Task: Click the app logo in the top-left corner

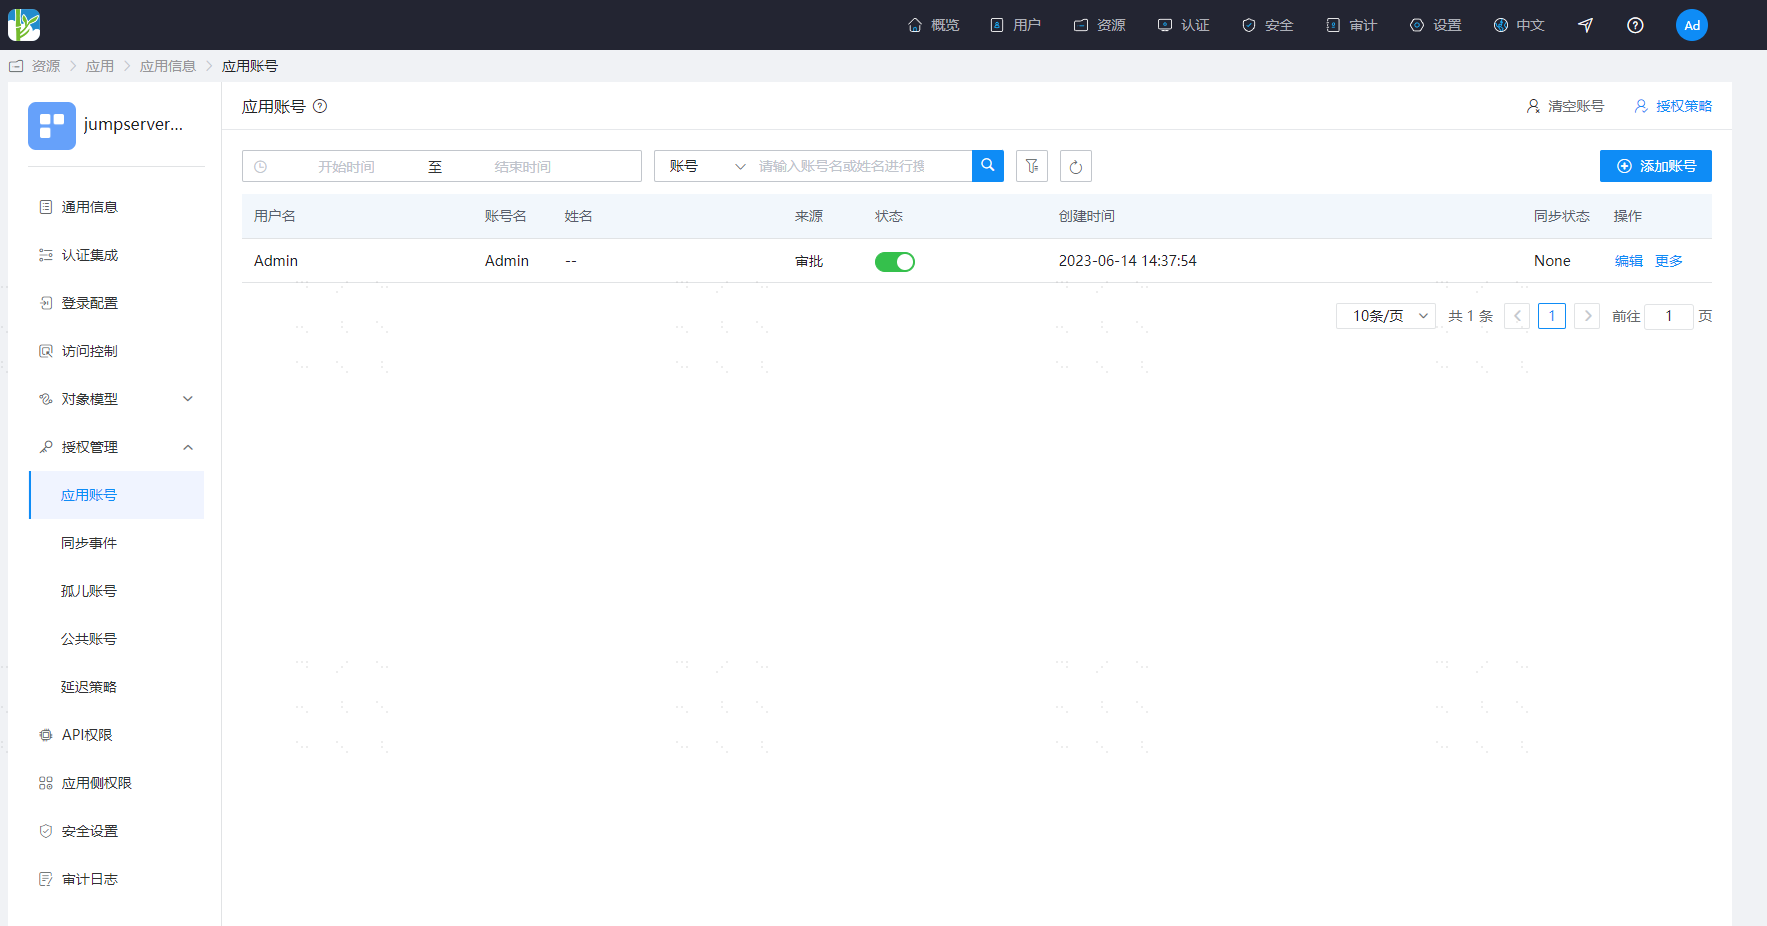Action: click(24, 25)
